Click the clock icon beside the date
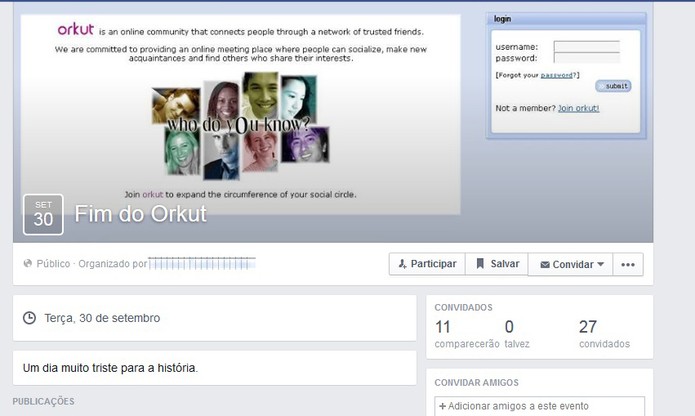Image resolution: width=695 pixels, height=416 pixels. [x=29, y=318]
